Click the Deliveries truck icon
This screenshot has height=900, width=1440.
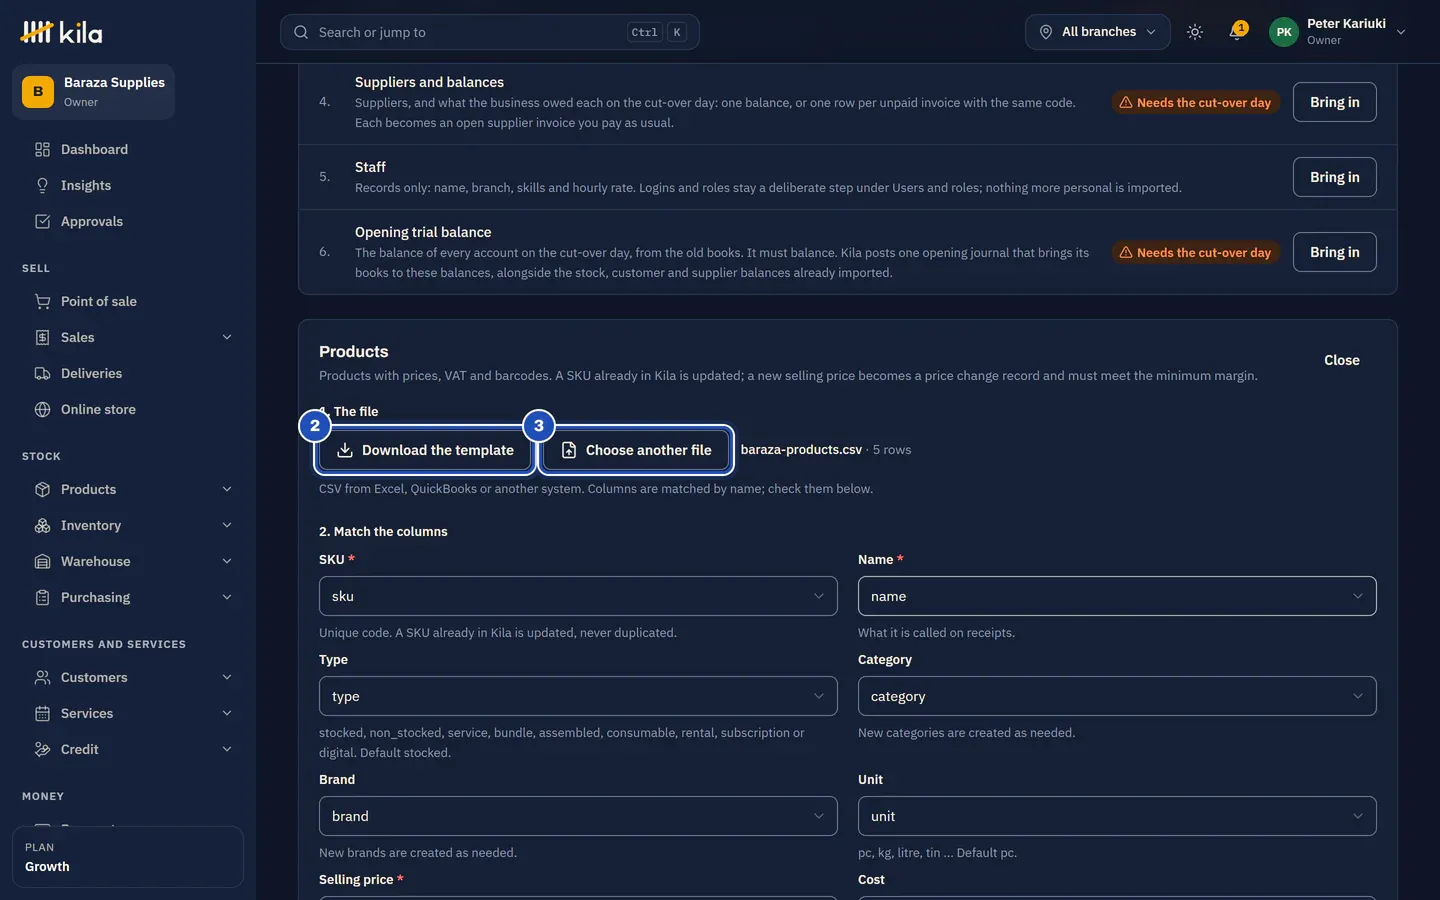[x=42, y=373]
